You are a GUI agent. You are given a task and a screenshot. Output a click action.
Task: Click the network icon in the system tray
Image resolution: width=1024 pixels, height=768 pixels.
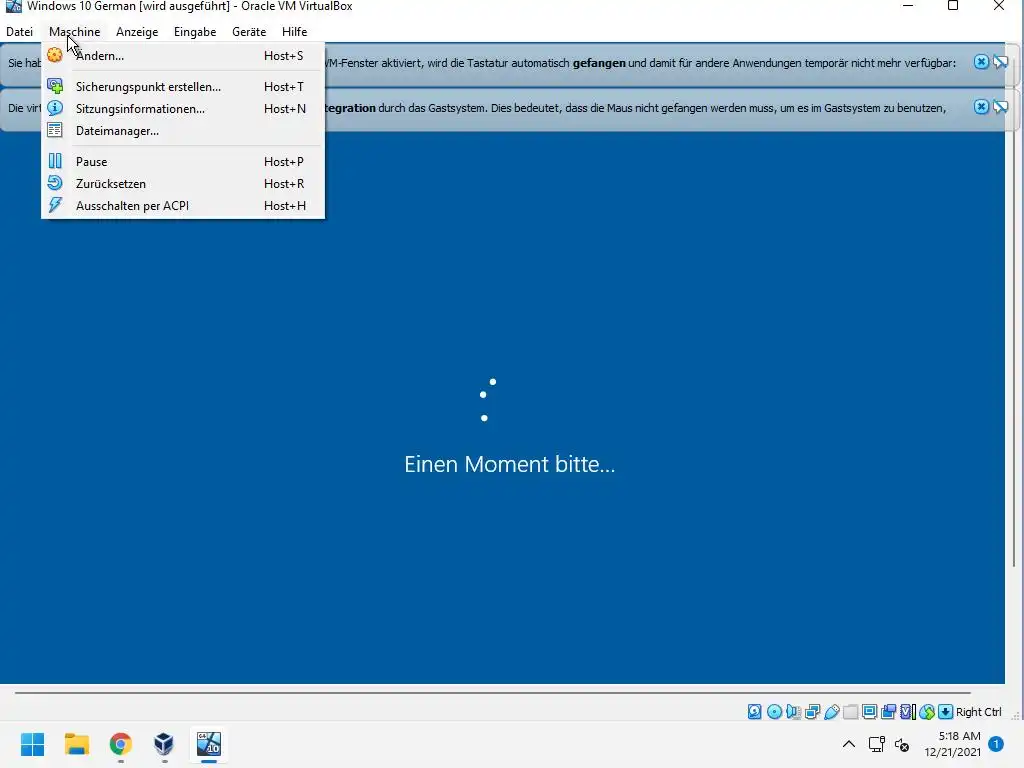click(x=876, y=744)
